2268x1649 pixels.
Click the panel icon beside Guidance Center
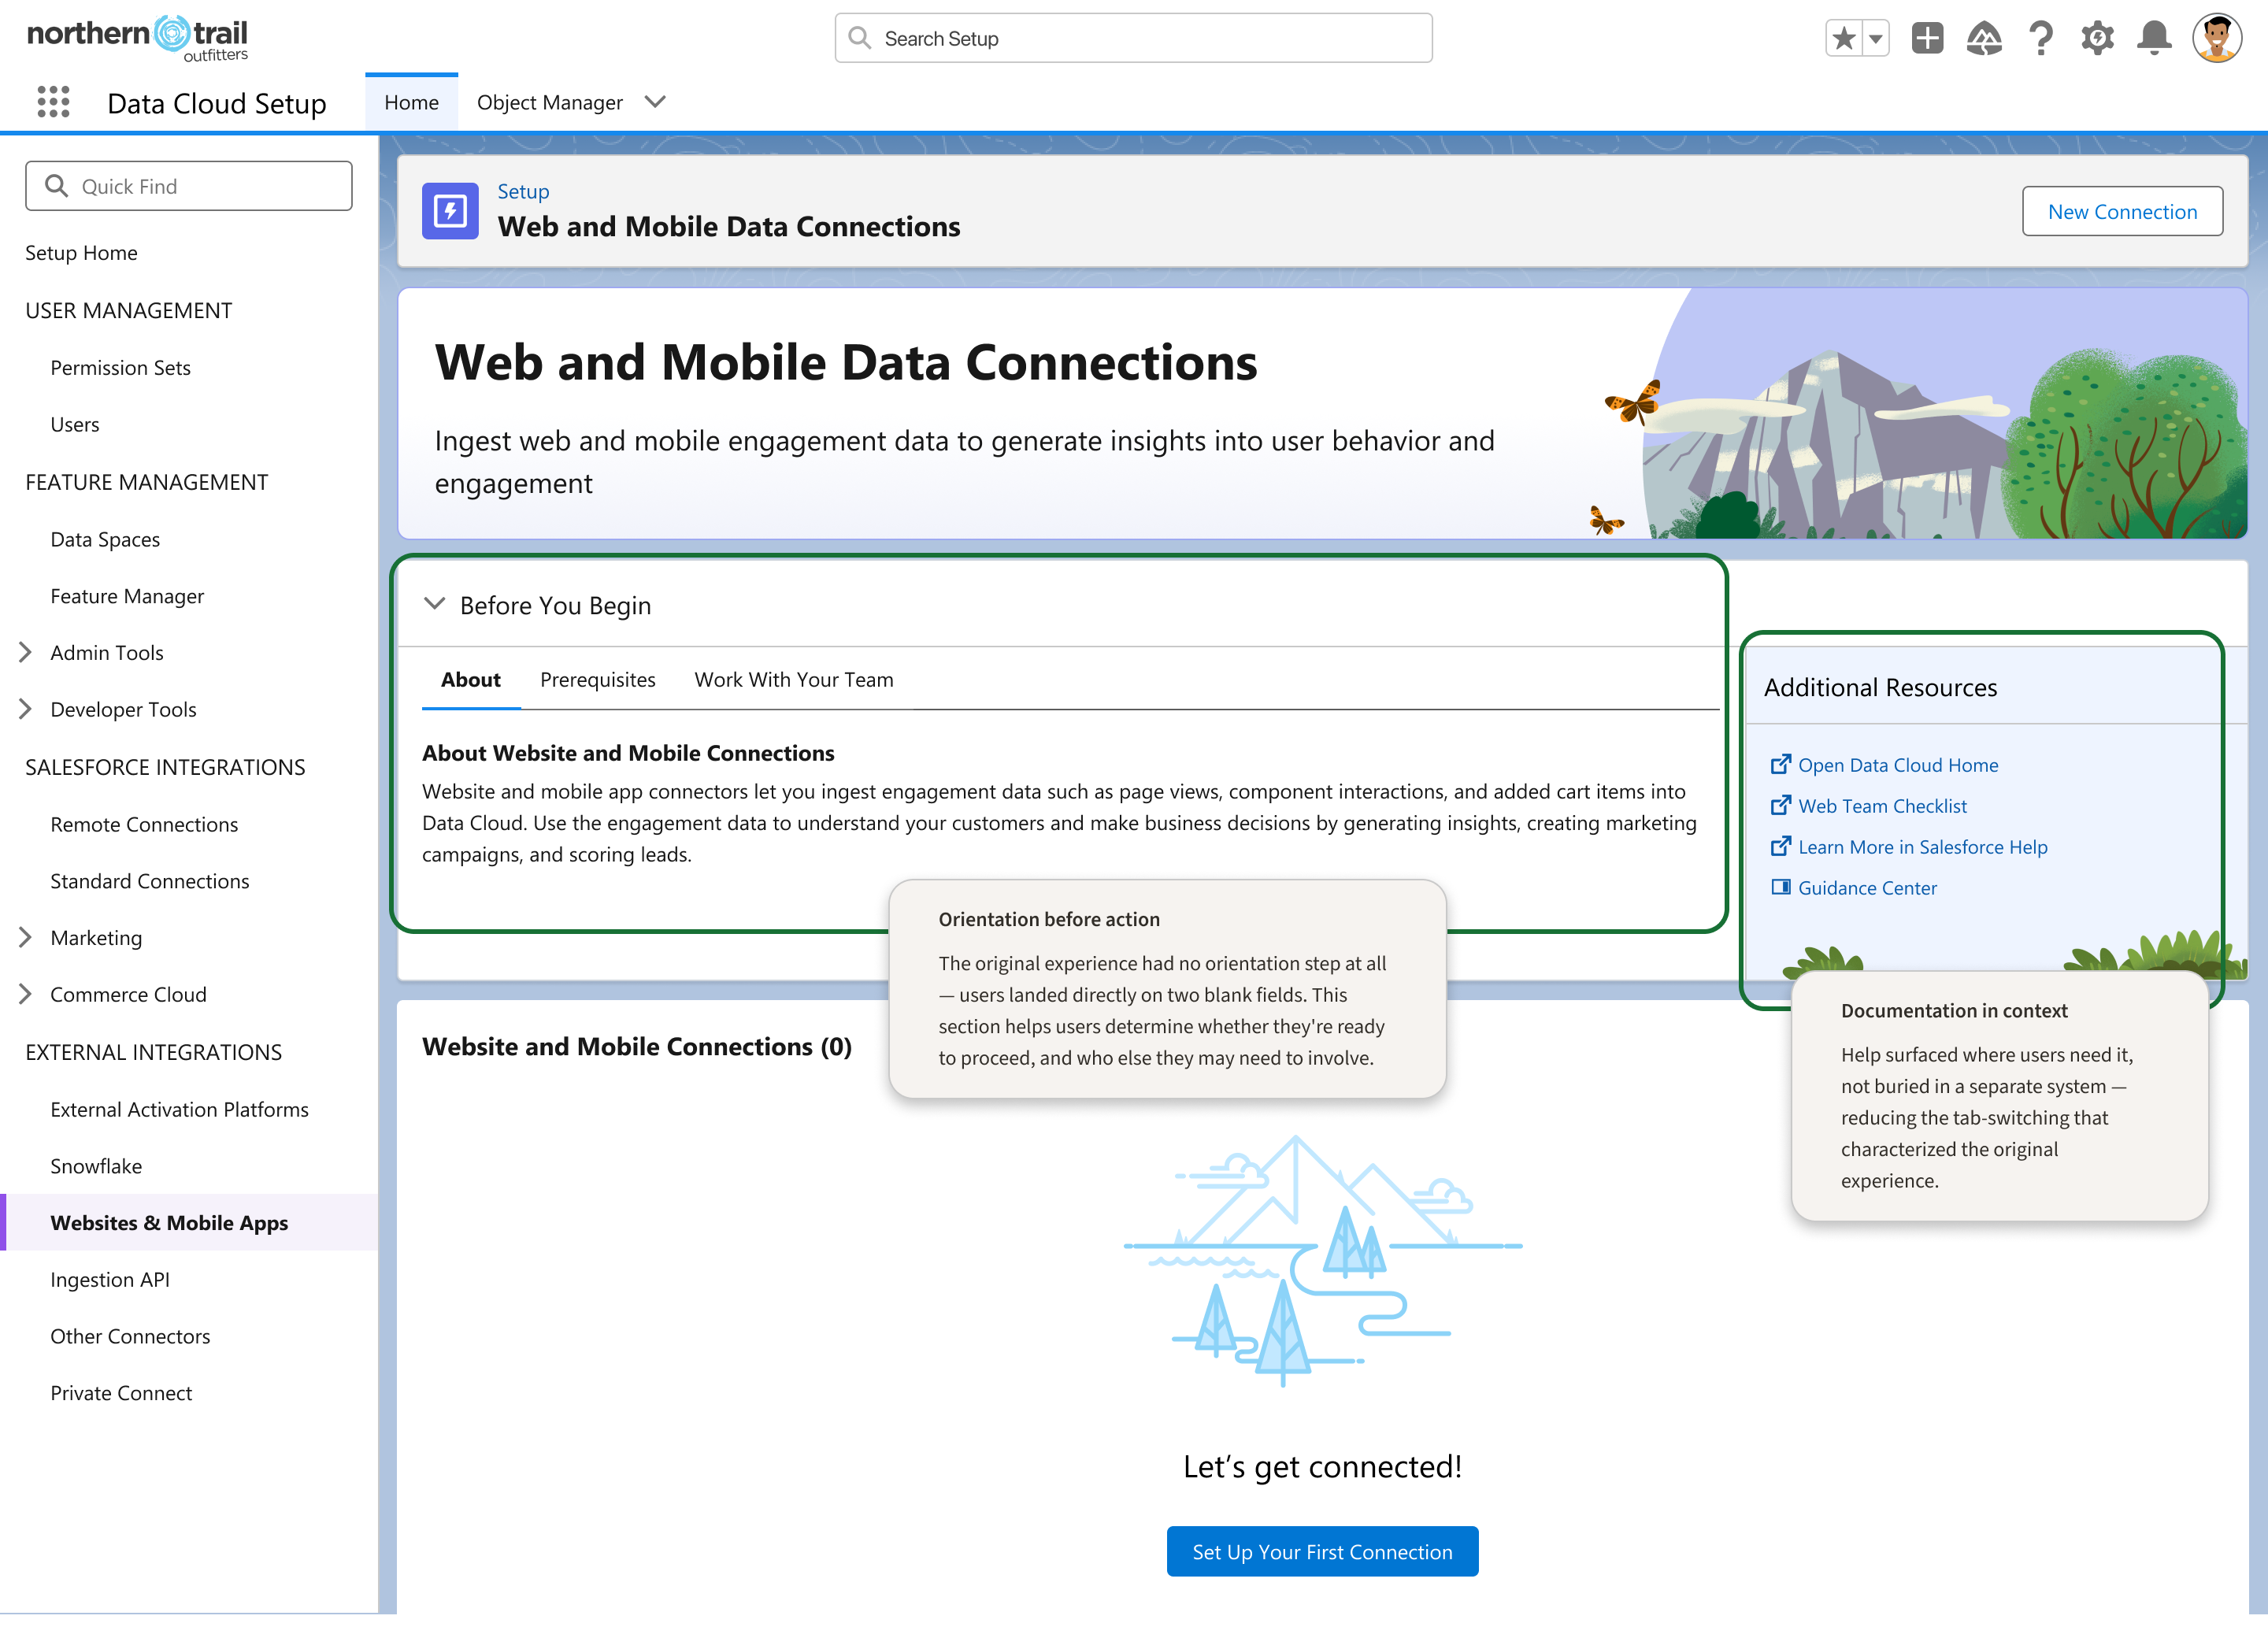click(1780, 888)
